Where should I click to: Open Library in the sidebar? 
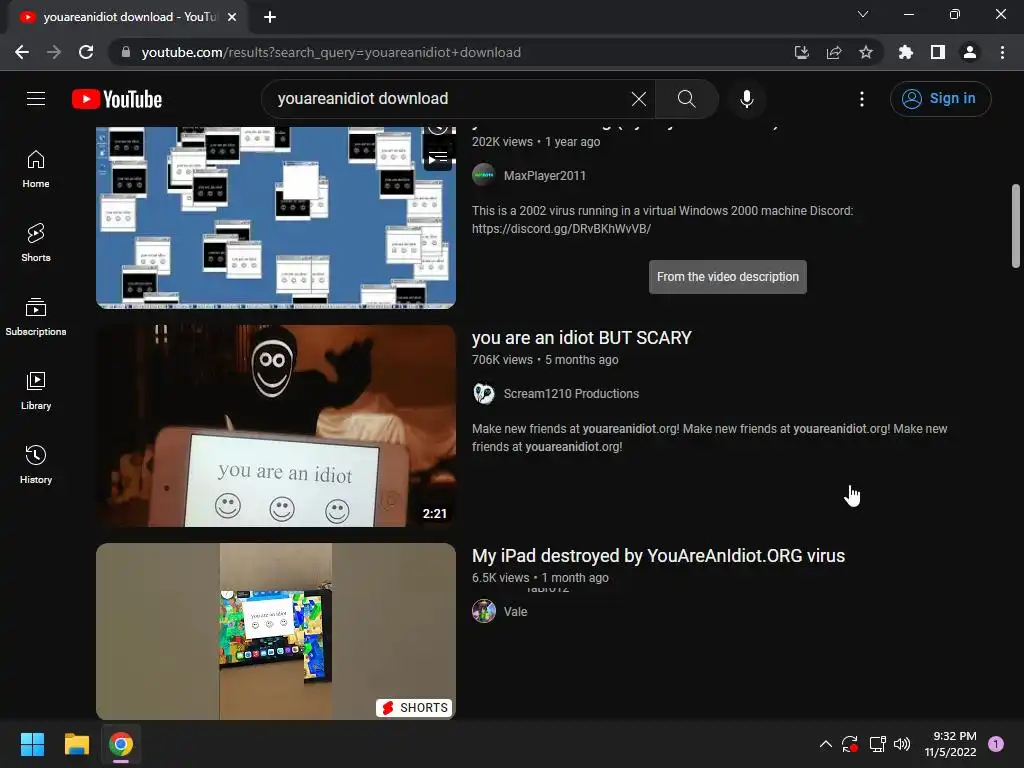(x=36, y=391)
